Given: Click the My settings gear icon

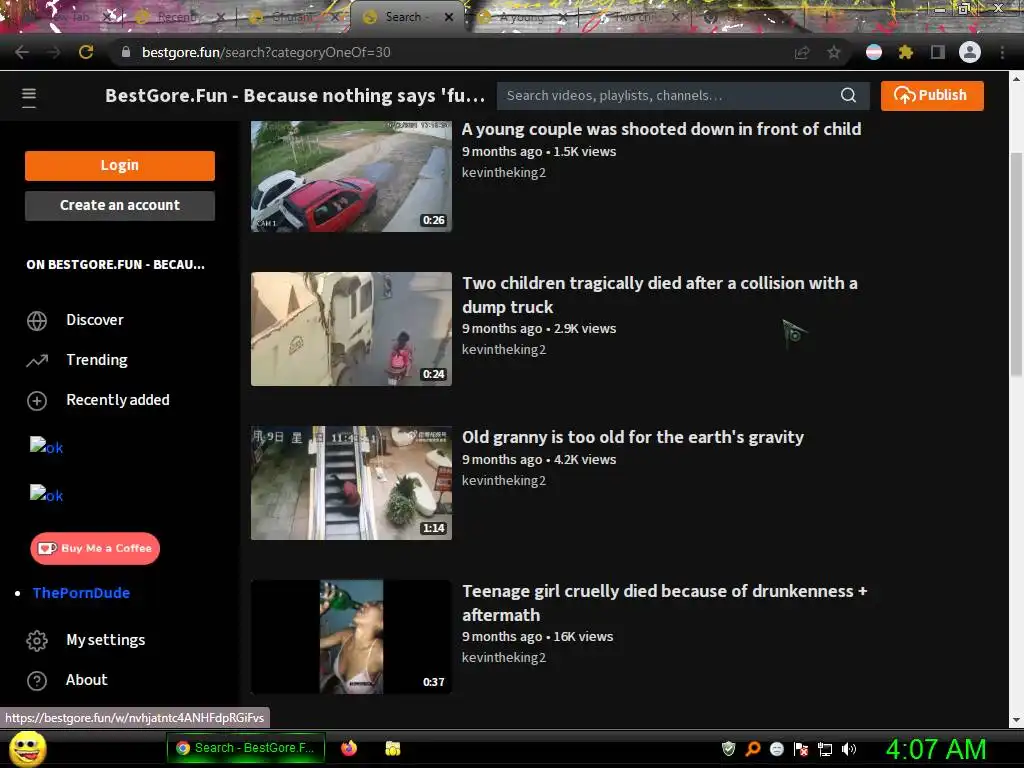Looking at the screenshot, I should (37, 641).
